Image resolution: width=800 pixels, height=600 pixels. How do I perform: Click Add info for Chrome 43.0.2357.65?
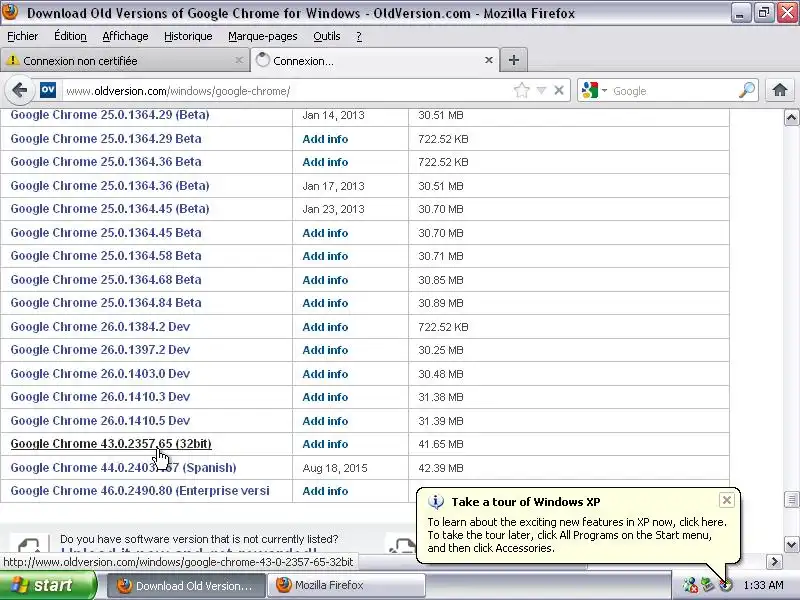coord(325,444)
